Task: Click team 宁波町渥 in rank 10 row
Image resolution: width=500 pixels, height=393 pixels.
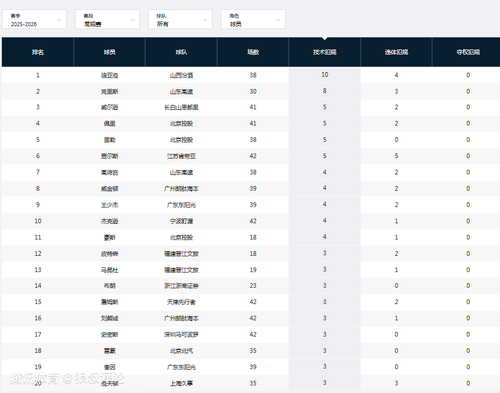Action: pos(181,221)
